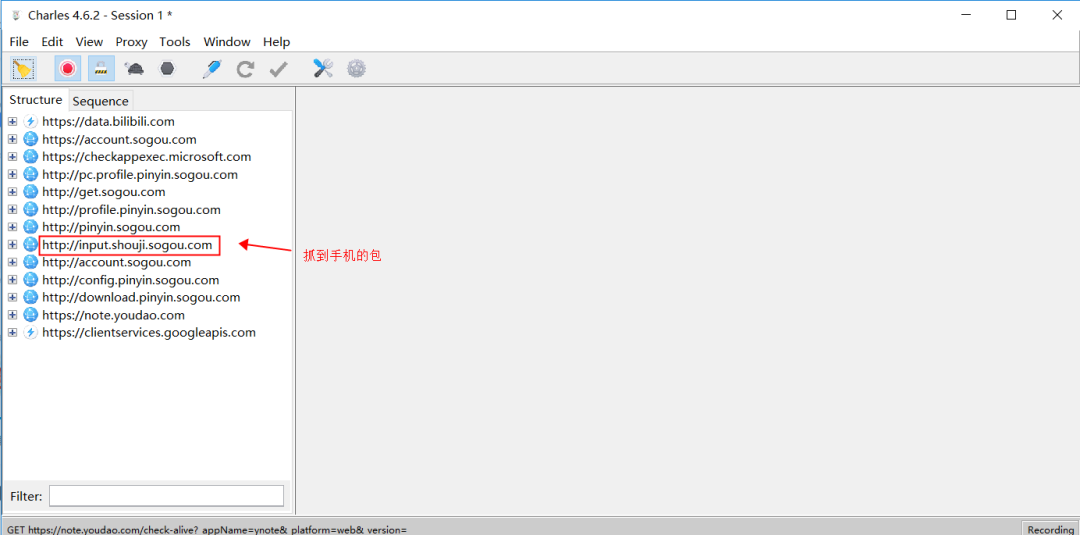Viewport: 1080px width, 535px height.
Task: Click globe icon beside https://account.sogou.com
Action: (x=30, y=139)
